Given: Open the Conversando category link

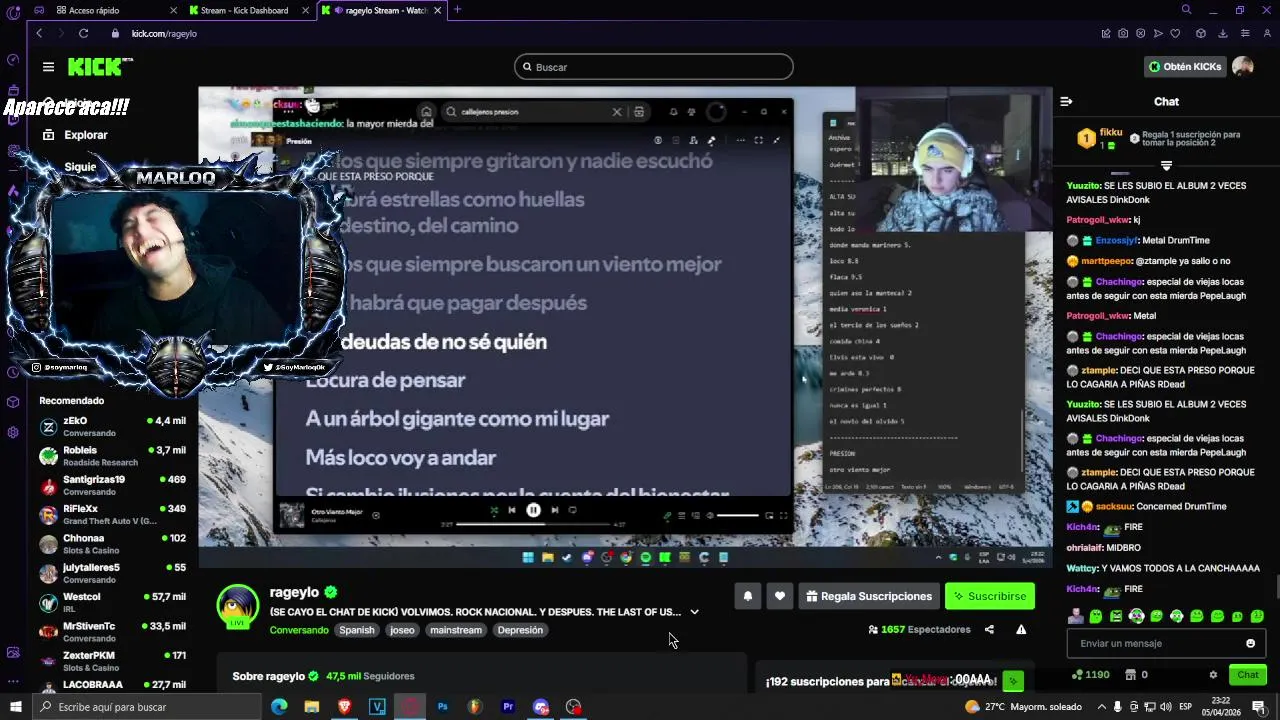Looking at the screenshot, I should pyautogui.click(x=299, y=630).
